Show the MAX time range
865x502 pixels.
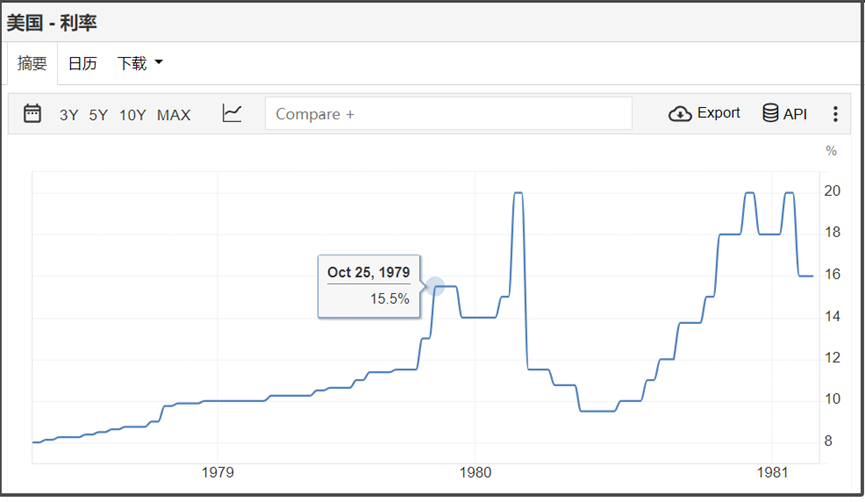[x=173, y=115]
